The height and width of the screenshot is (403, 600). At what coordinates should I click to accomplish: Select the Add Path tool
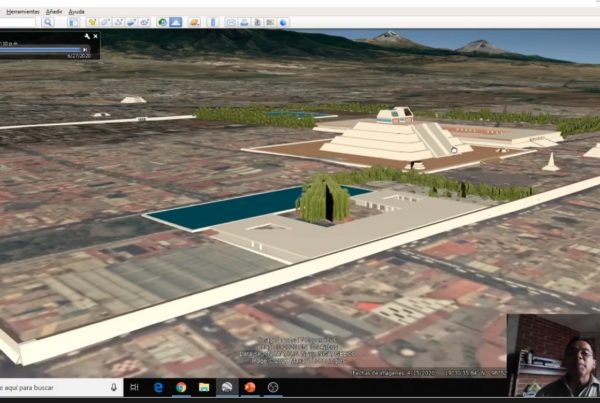click(119, 21)
